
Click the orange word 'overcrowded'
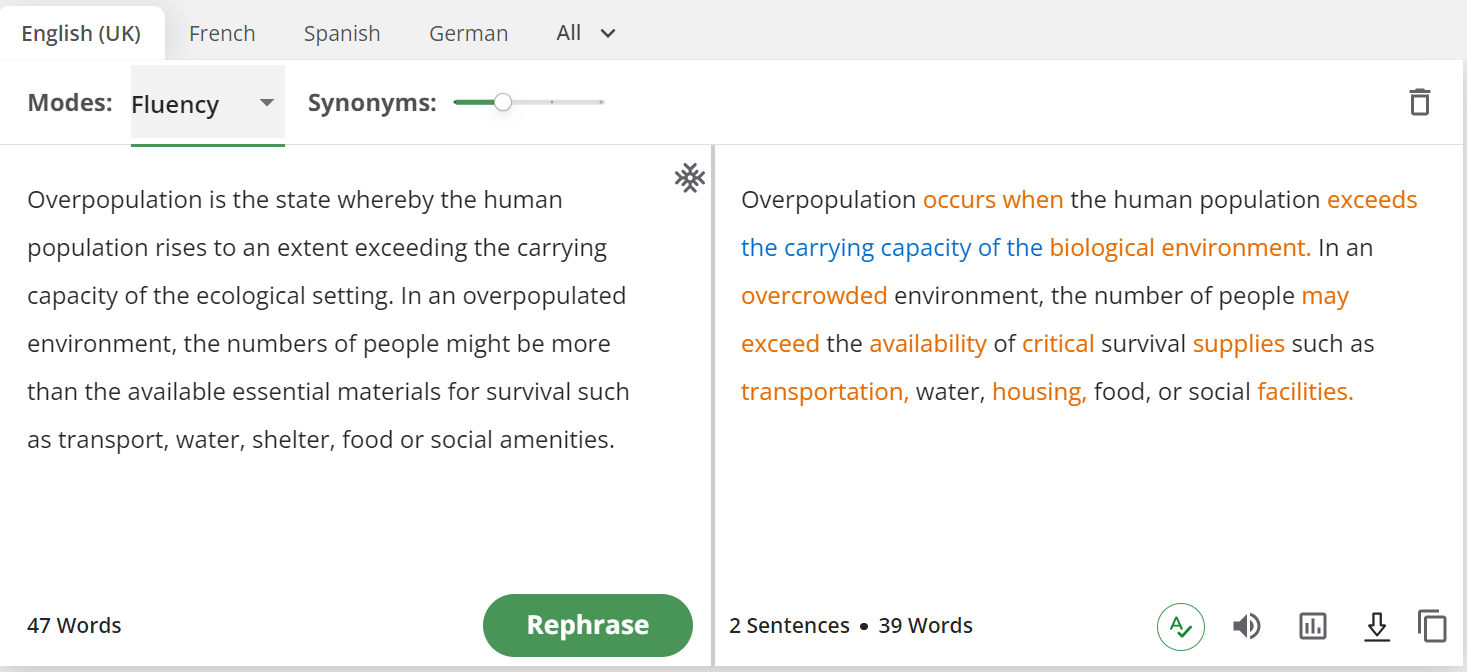814,296
